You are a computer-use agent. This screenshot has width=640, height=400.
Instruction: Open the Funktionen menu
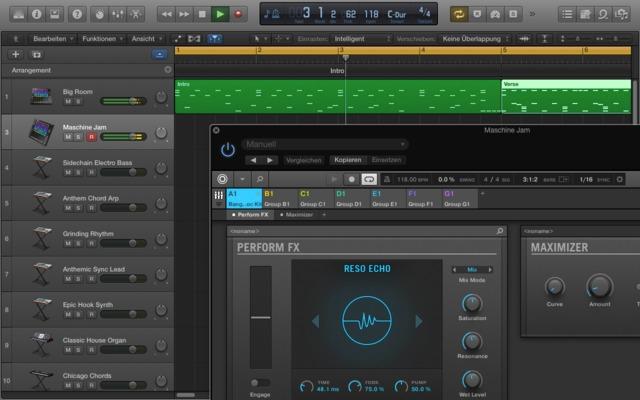tap(102, 39)
